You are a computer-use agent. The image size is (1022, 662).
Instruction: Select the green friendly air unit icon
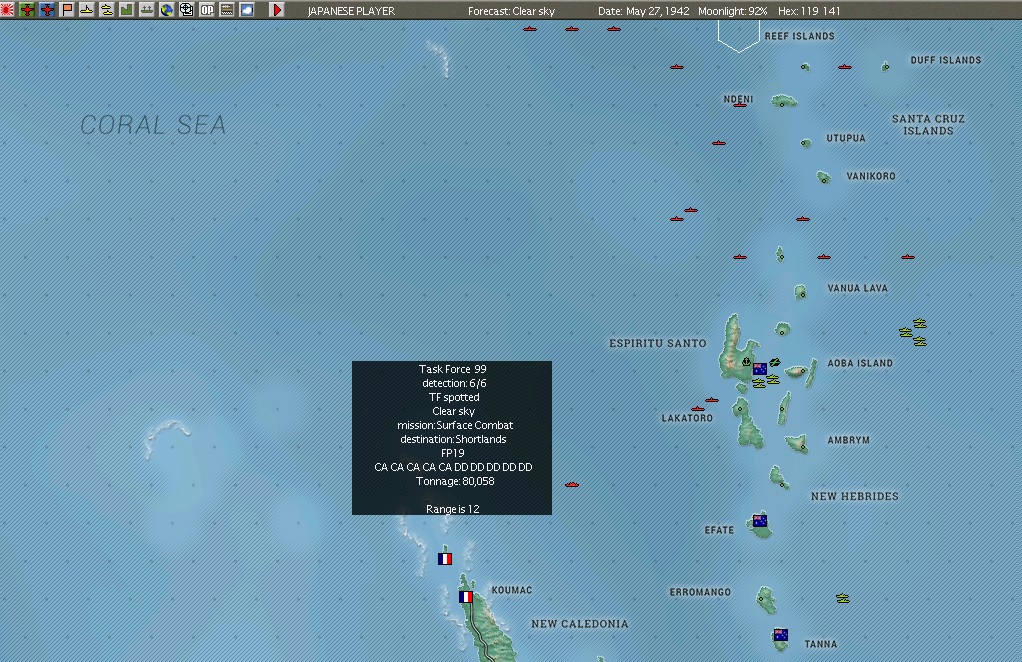click(x=26, y=10)
